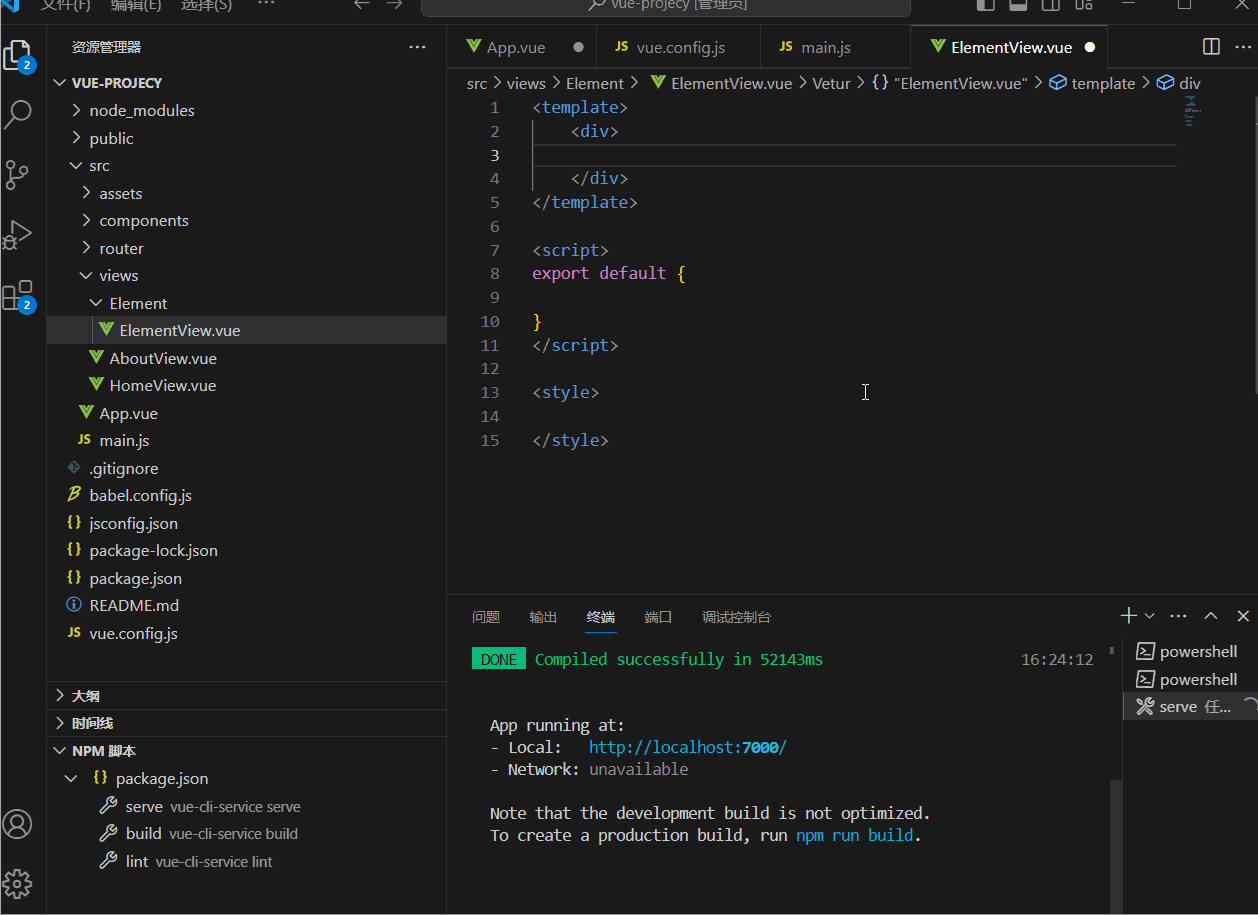
Task: Open the 文件(F) menu
Action: [x=66, y=5]
